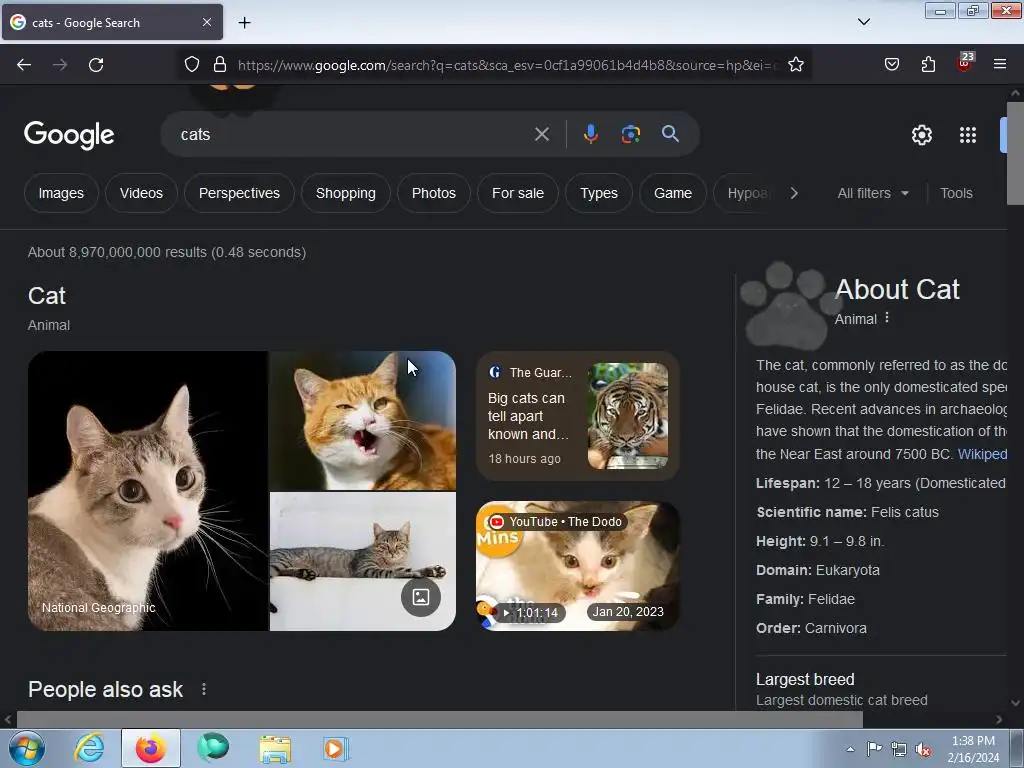The width and height of the screenshot is (1024, 768).
Task: Go forward one page
Action: coord(60,65)
